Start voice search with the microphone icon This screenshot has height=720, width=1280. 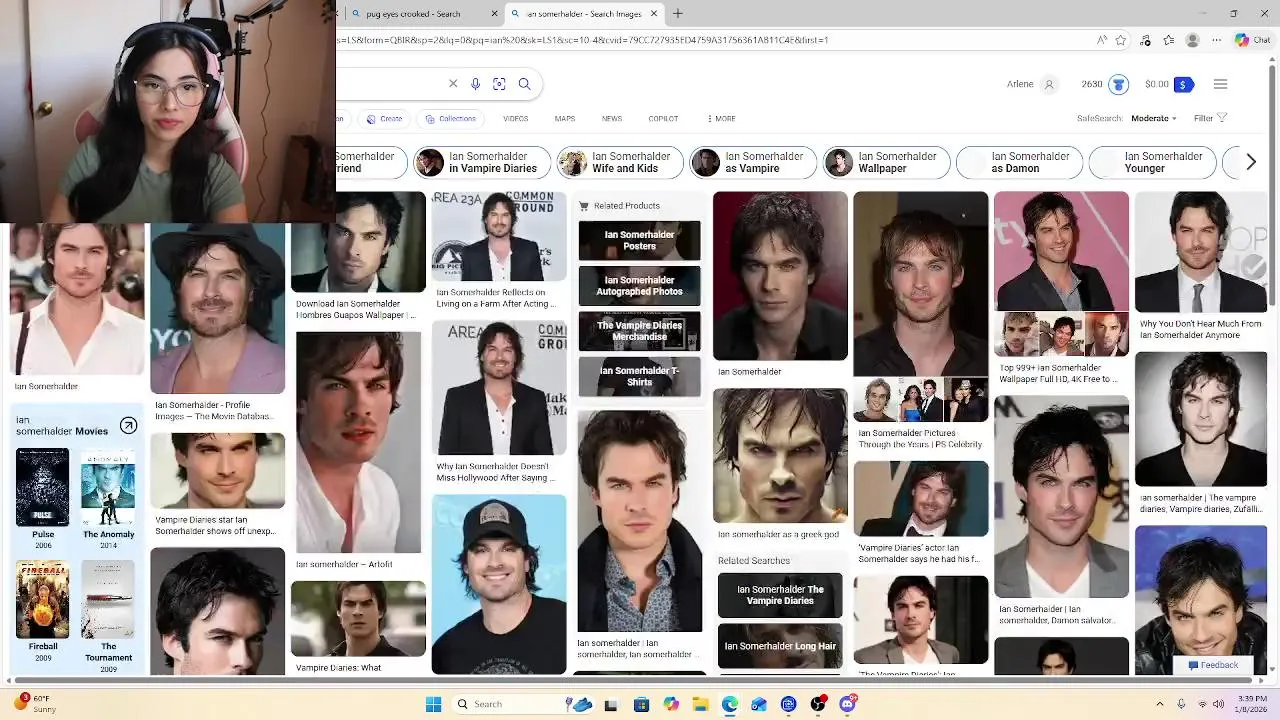475,84
